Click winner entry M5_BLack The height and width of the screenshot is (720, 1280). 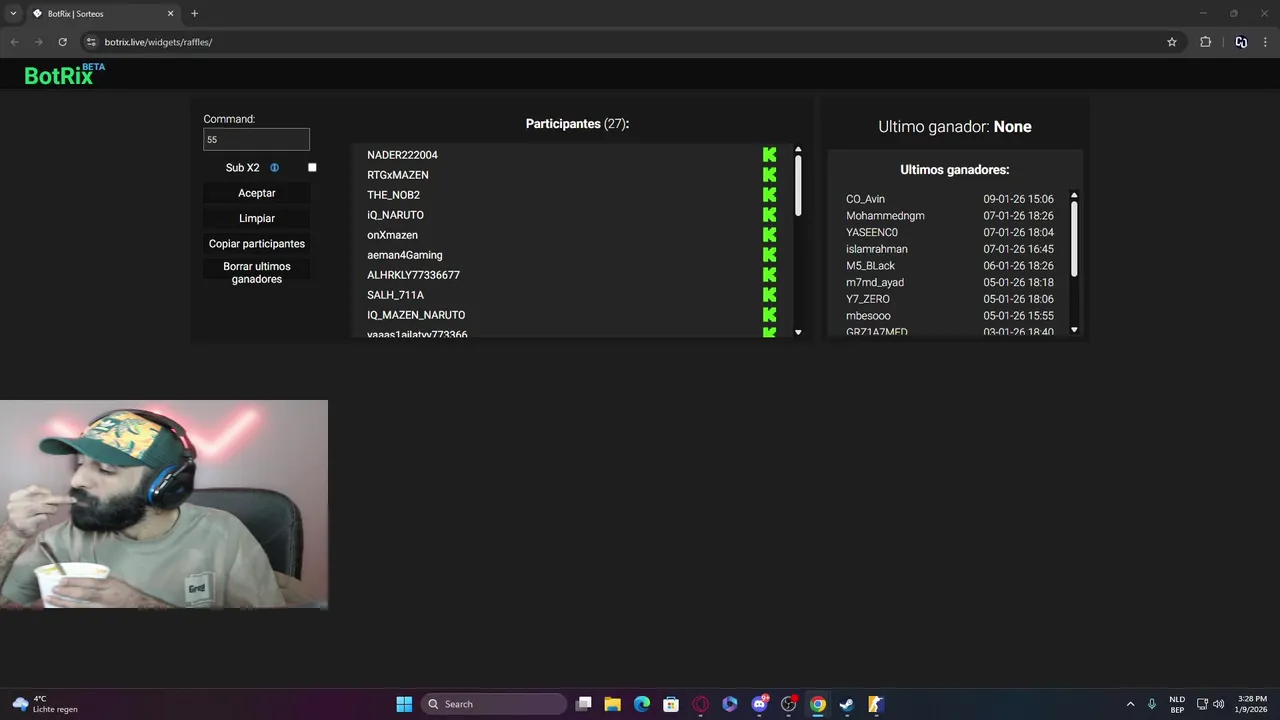(x=870, y=266)
